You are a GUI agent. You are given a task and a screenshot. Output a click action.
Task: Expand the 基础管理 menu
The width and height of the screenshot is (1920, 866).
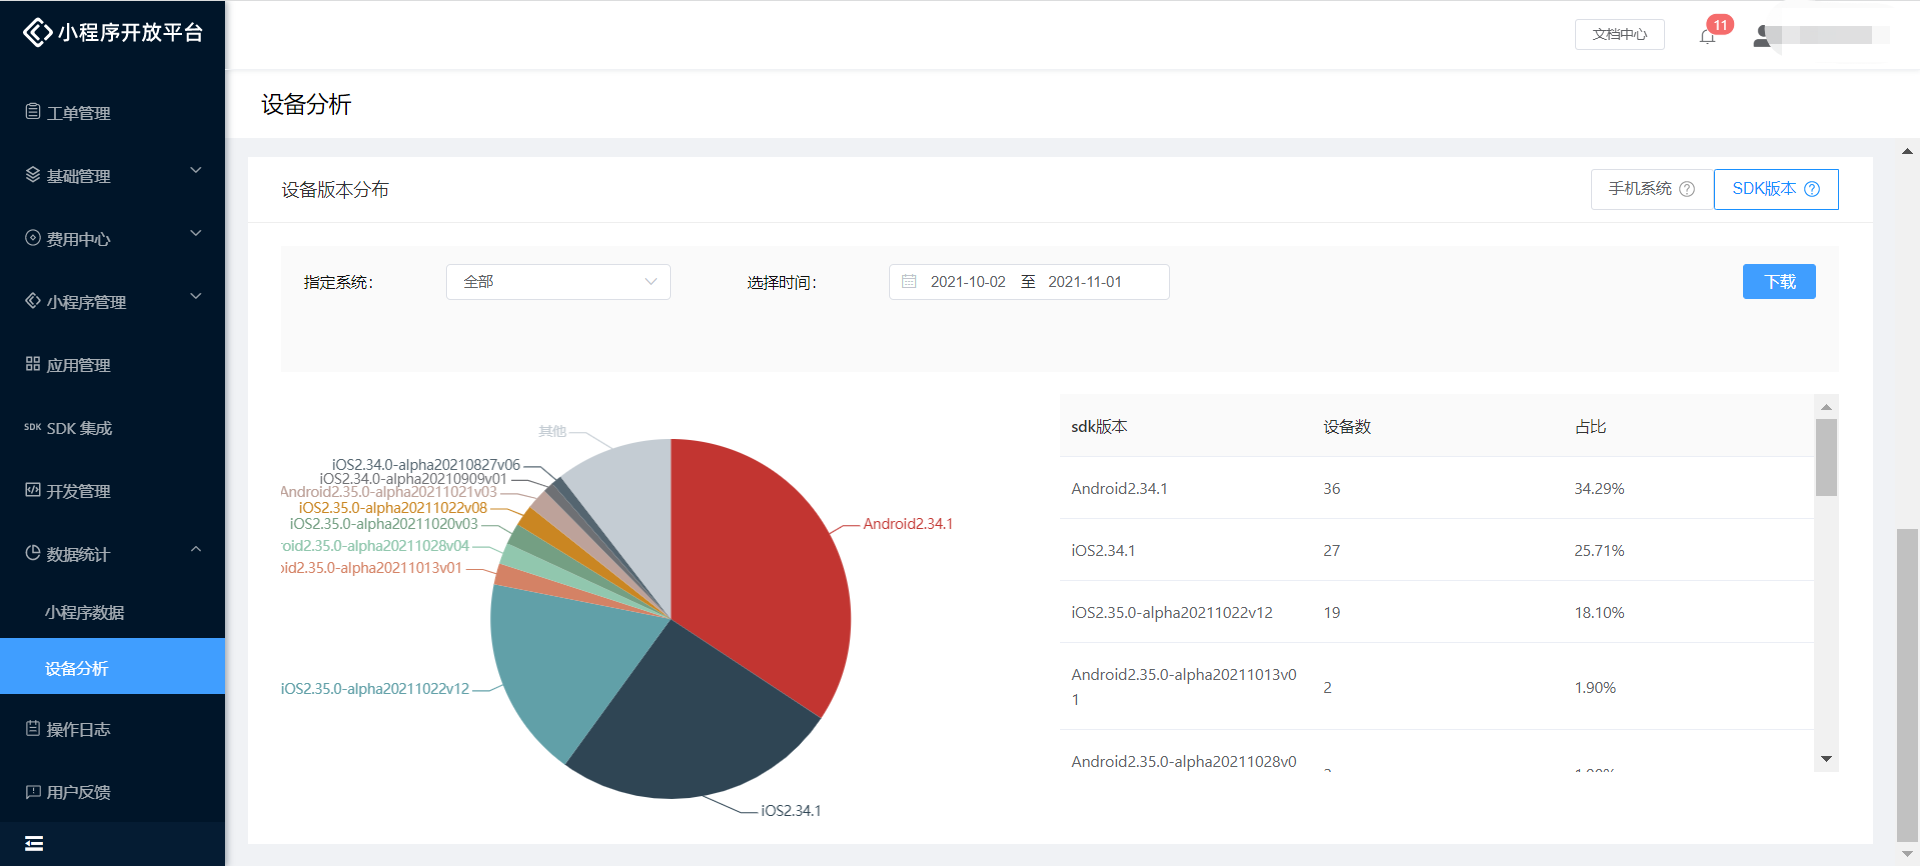(x=112, y=176)
